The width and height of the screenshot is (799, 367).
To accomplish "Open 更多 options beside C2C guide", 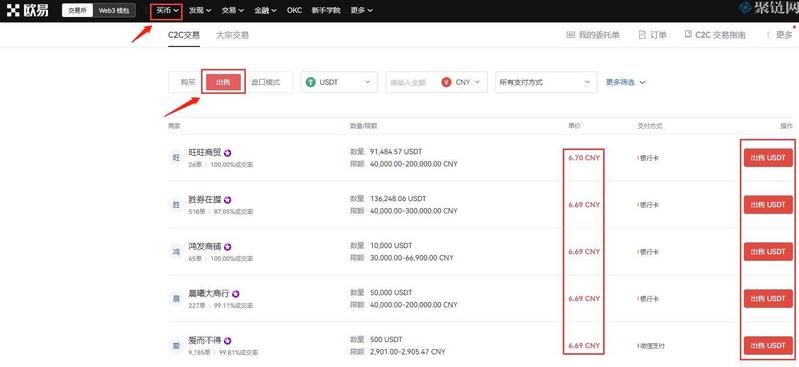I will pos(780,35).
